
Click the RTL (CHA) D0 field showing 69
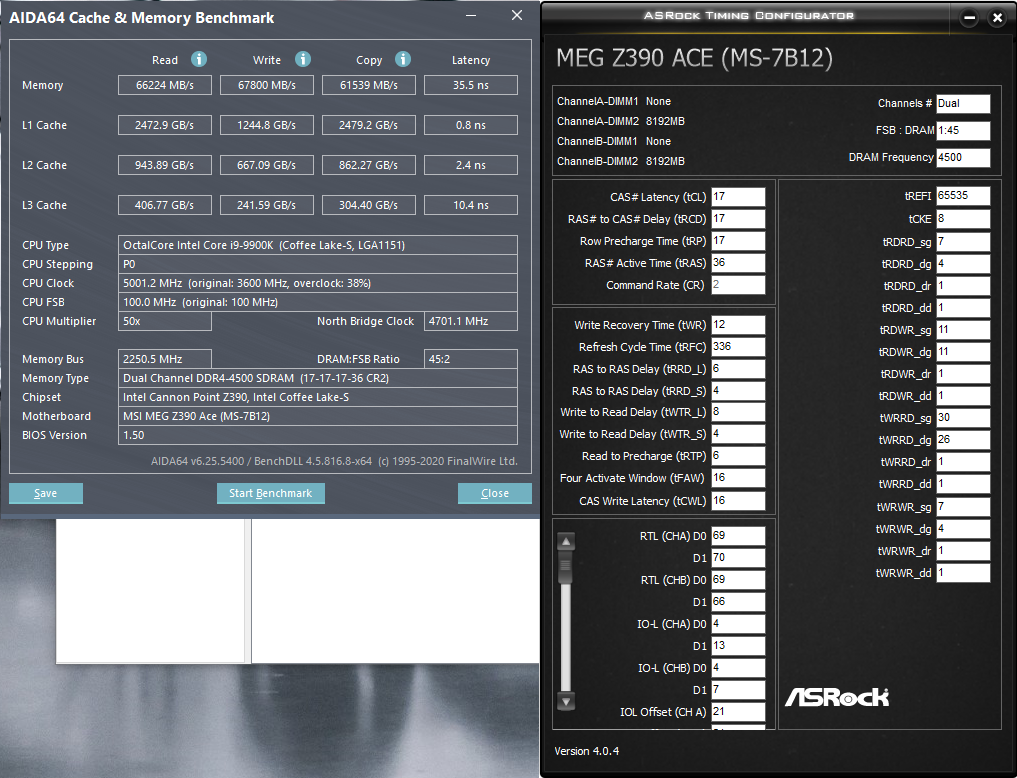738,536
